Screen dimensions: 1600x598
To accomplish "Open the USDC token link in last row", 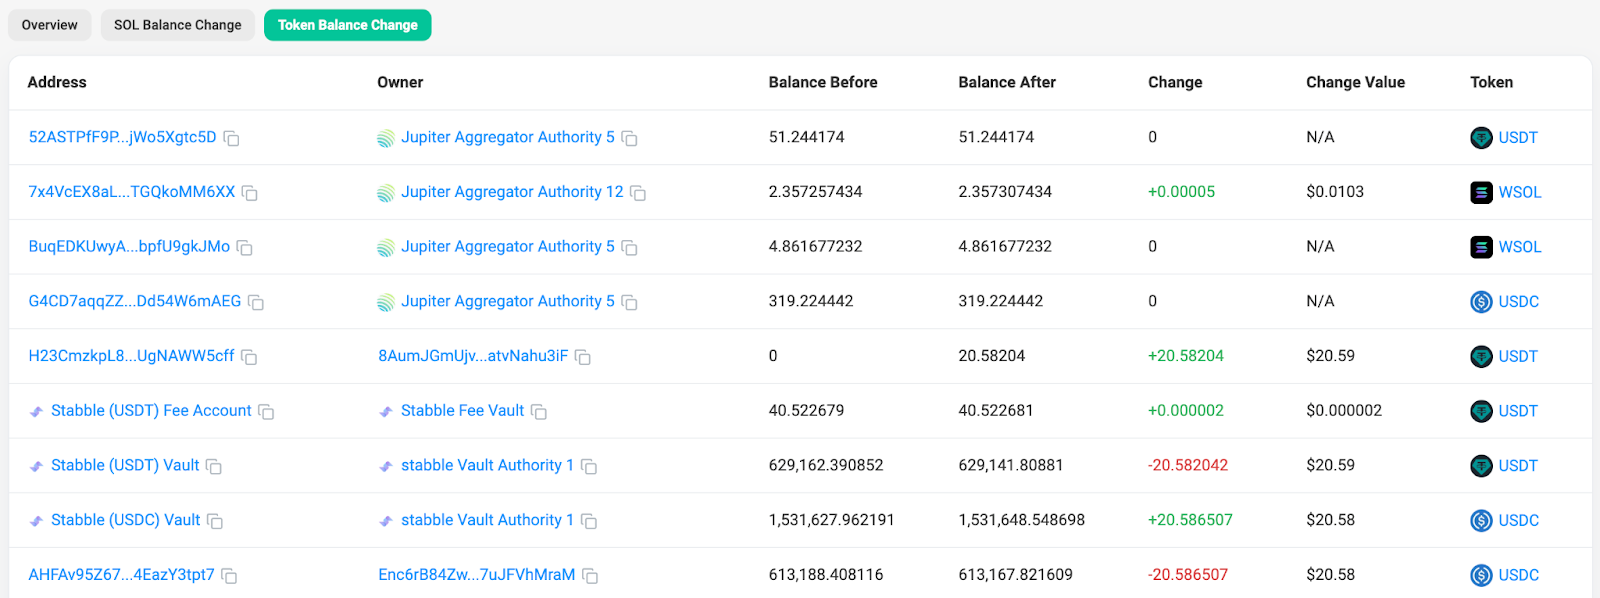I will [1518, 575].
